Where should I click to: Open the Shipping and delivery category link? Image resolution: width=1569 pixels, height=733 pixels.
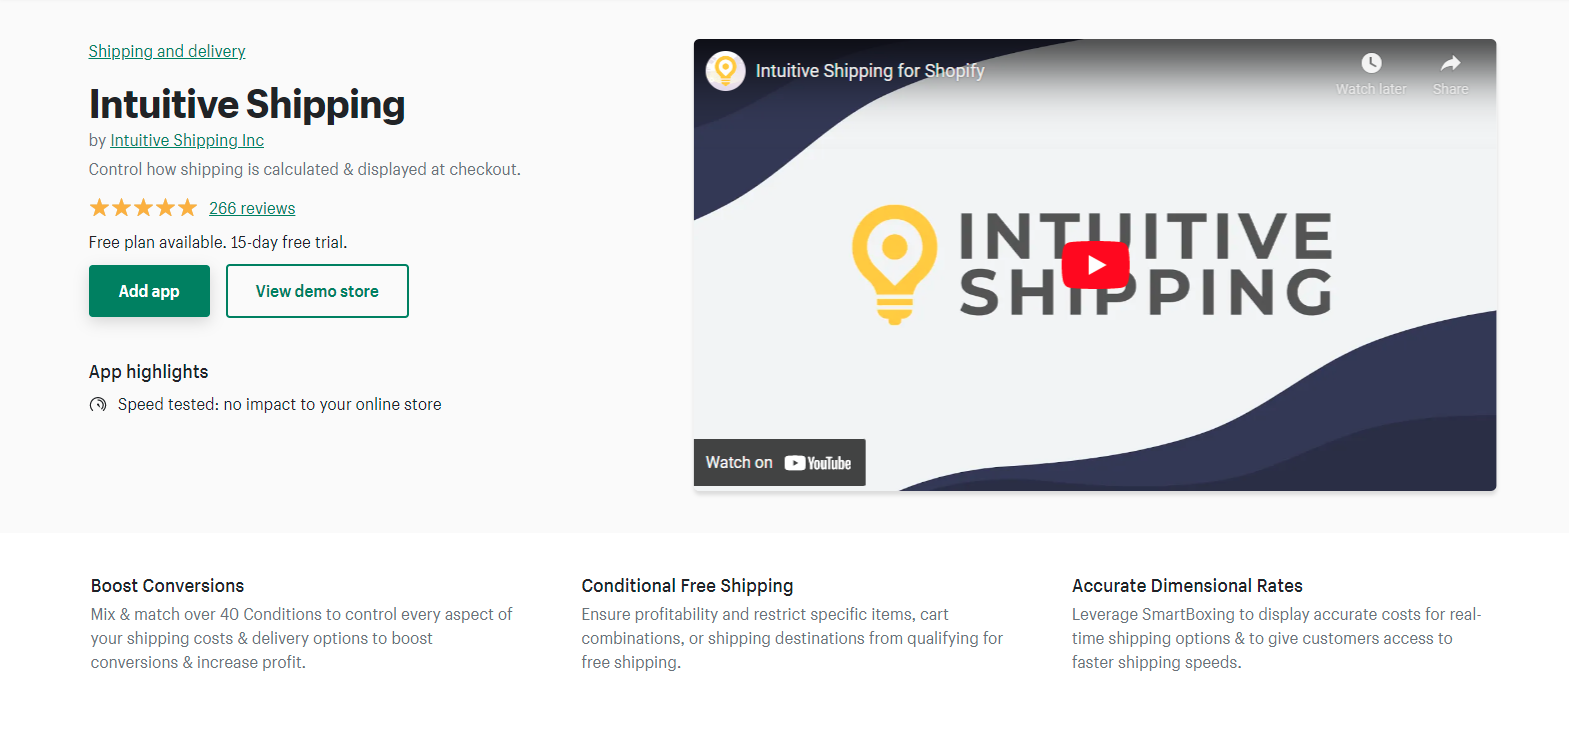click(x=167, y=51)
